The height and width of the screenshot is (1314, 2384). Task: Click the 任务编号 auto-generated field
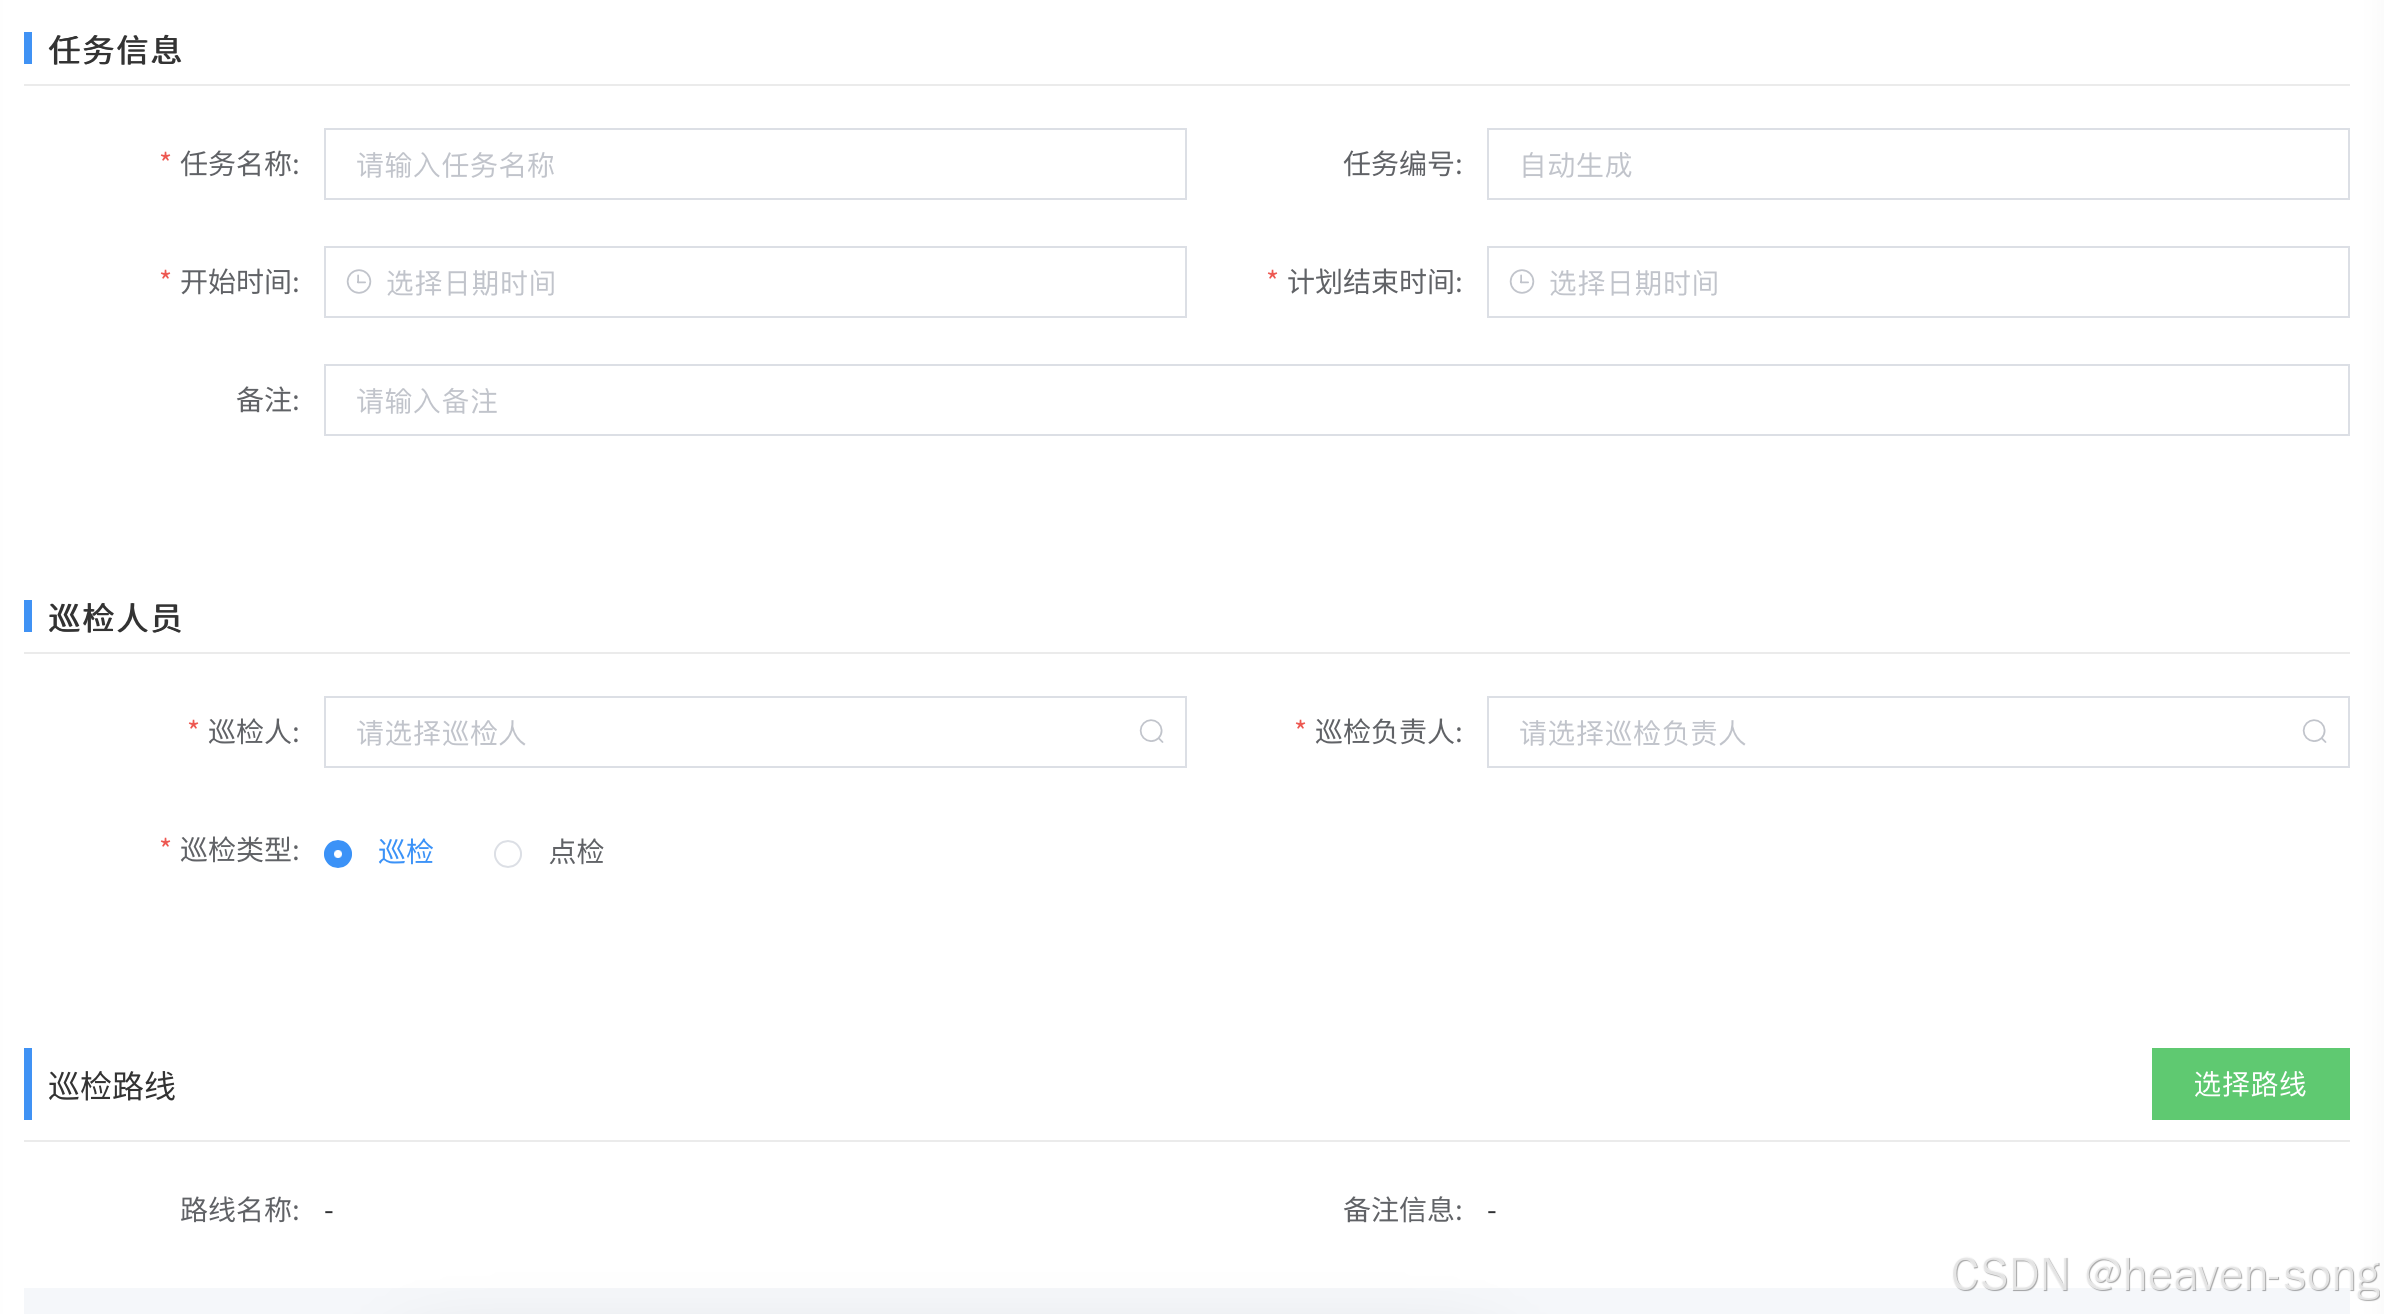click(1917, 164)
